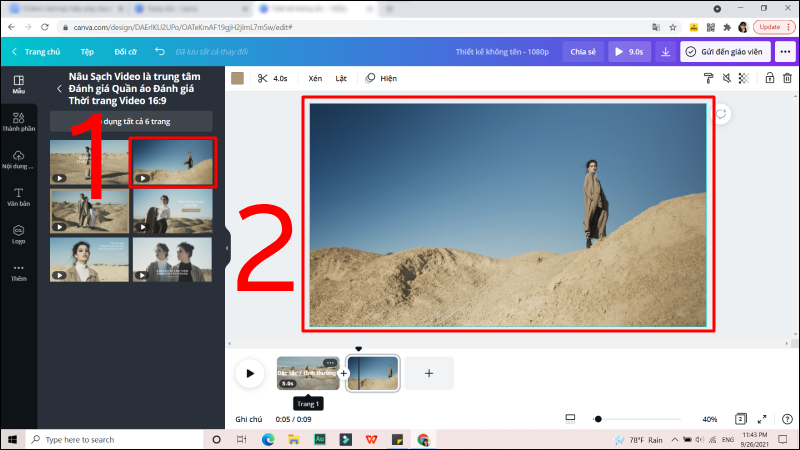The width and height of the screenshot is (800, 450).
Task: Open the Văn bản text tab
Action: (19, 197)
